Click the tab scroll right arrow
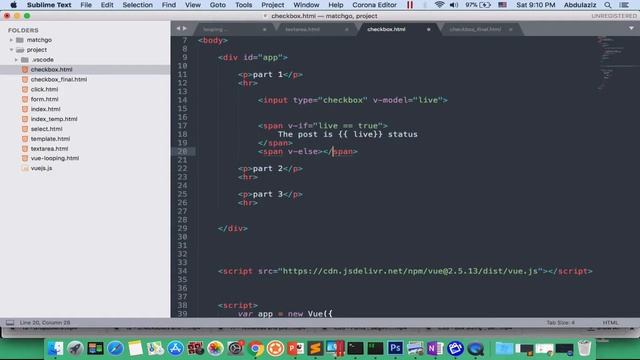 pos(185,29)
